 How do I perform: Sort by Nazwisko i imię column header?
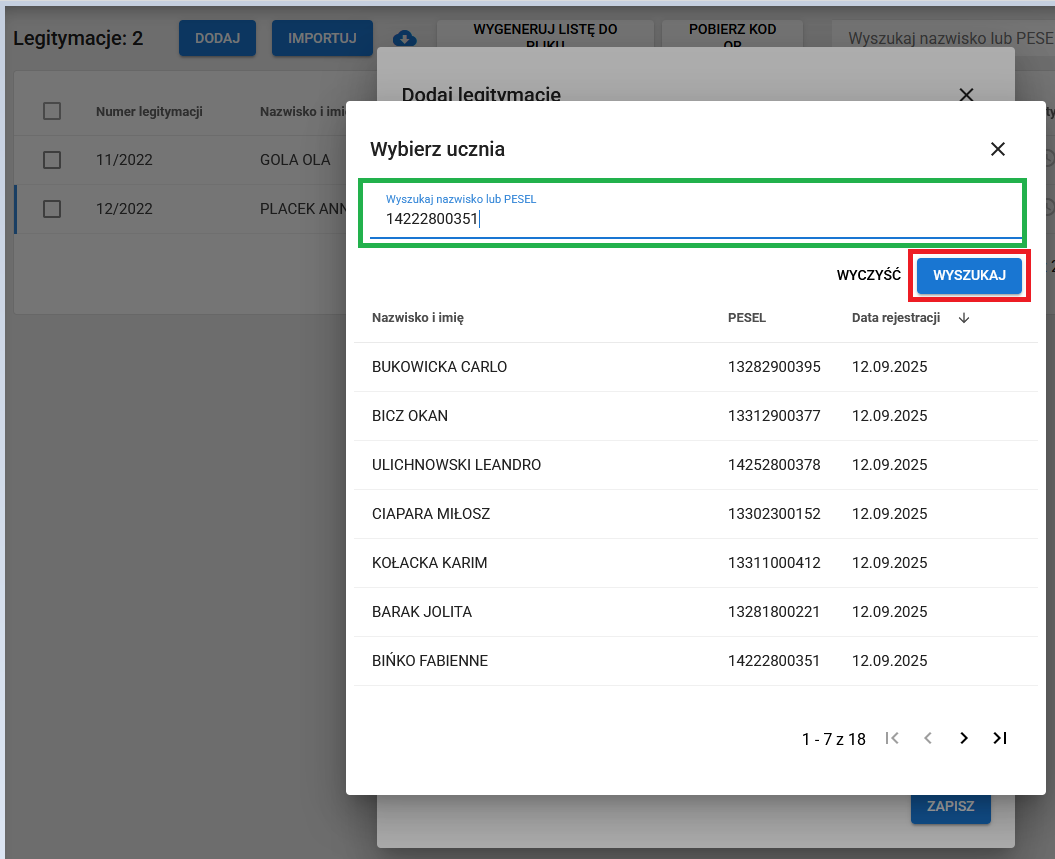[x=417, y=318]
